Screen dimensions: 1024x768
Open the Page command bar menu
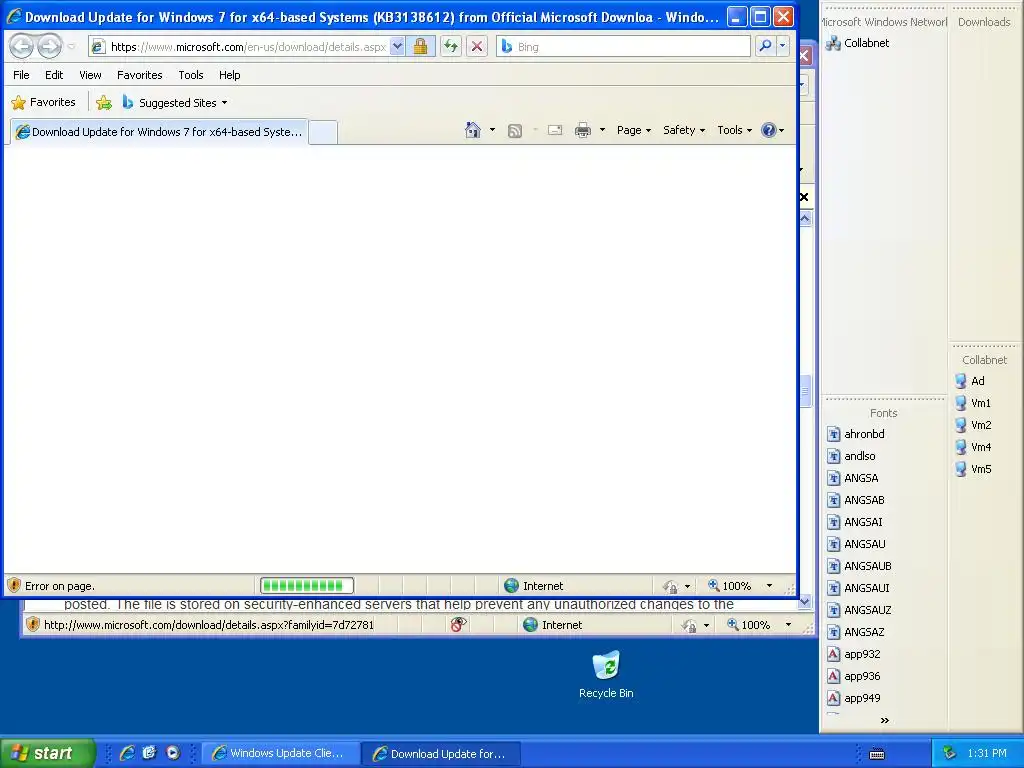[633, 130]
